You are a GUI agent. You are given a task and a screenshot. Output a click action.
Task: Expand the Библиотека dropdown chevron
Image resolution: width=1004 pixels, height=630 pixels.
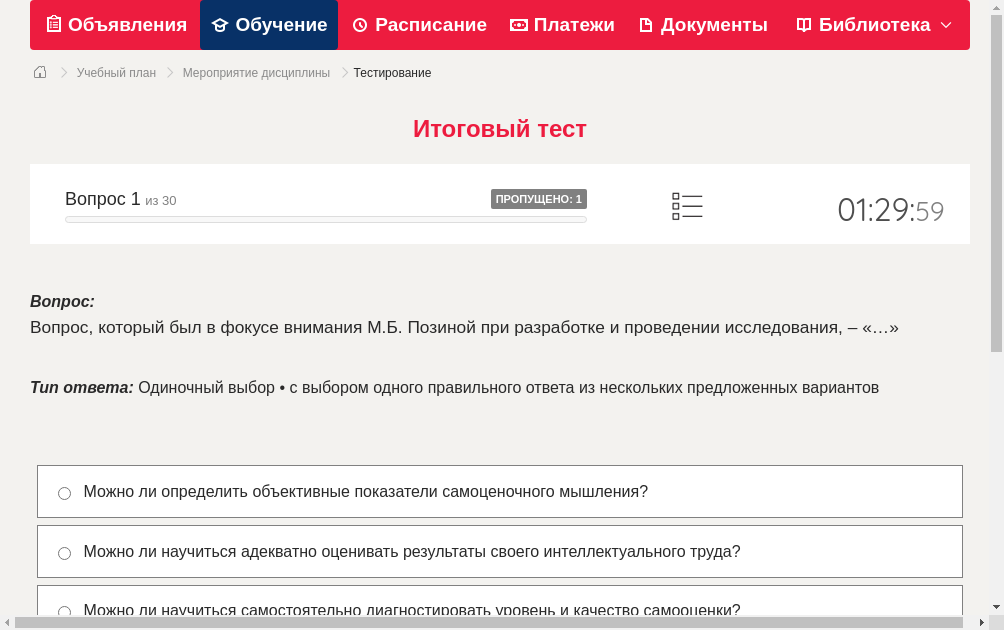(948, 25)
